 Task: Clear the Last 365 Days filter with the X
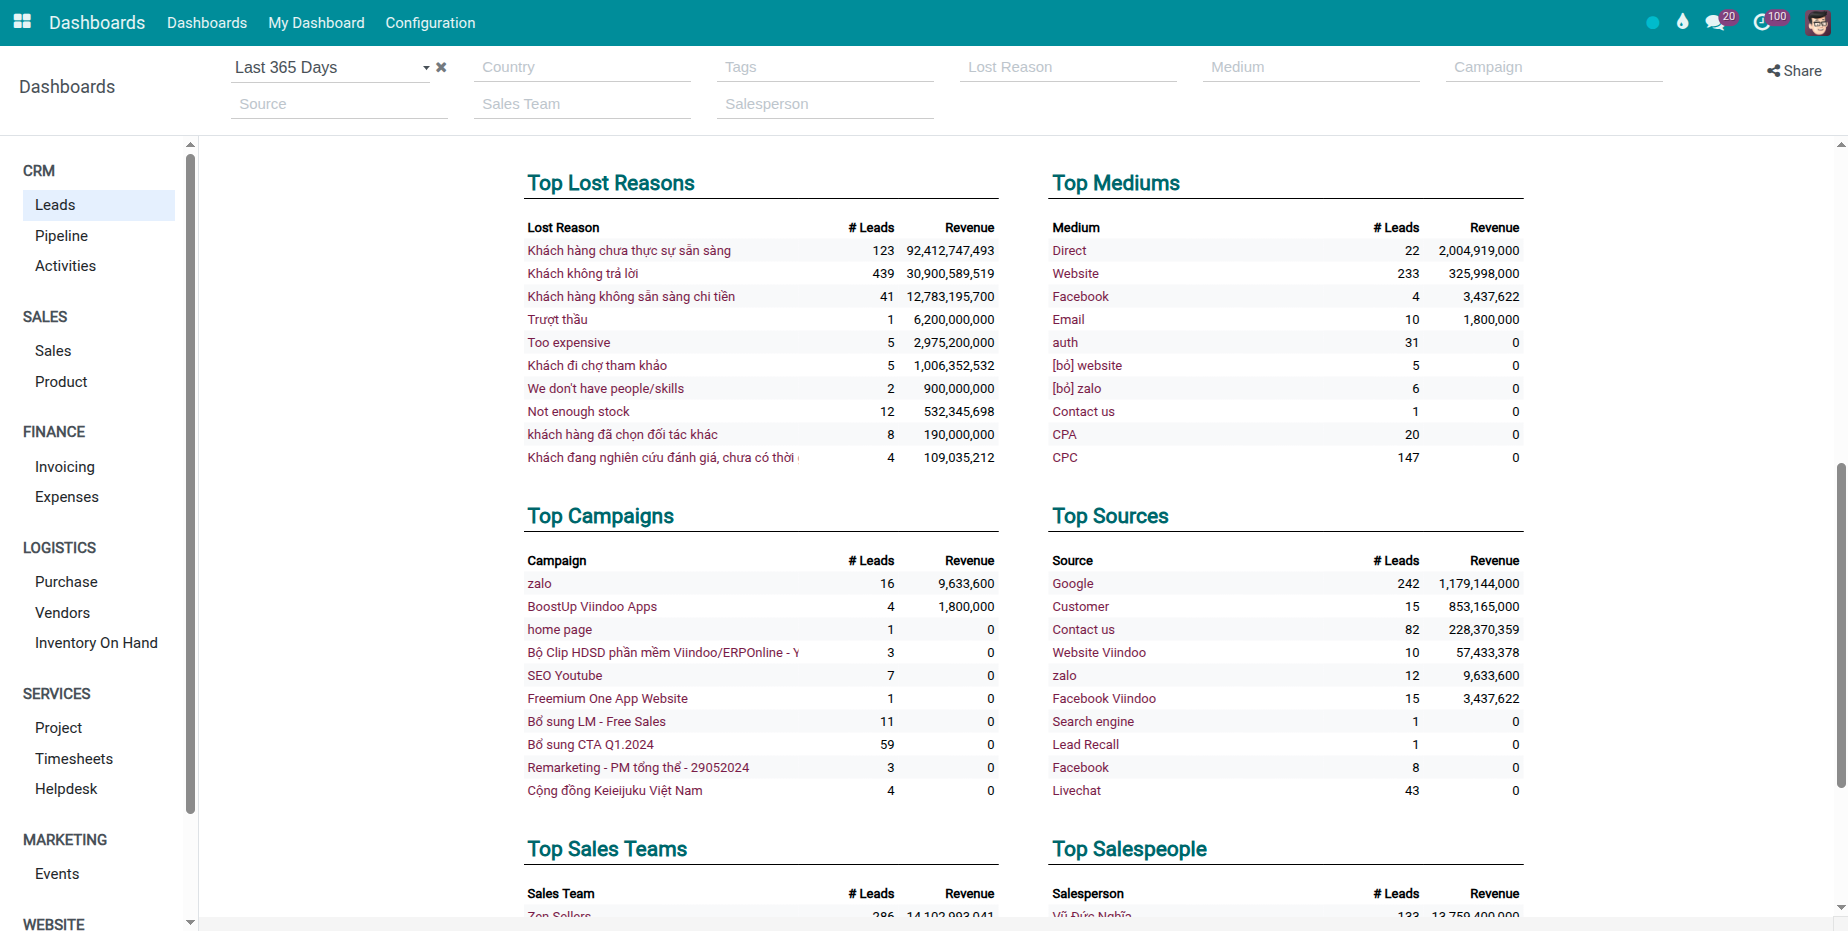tap(441, 67)
